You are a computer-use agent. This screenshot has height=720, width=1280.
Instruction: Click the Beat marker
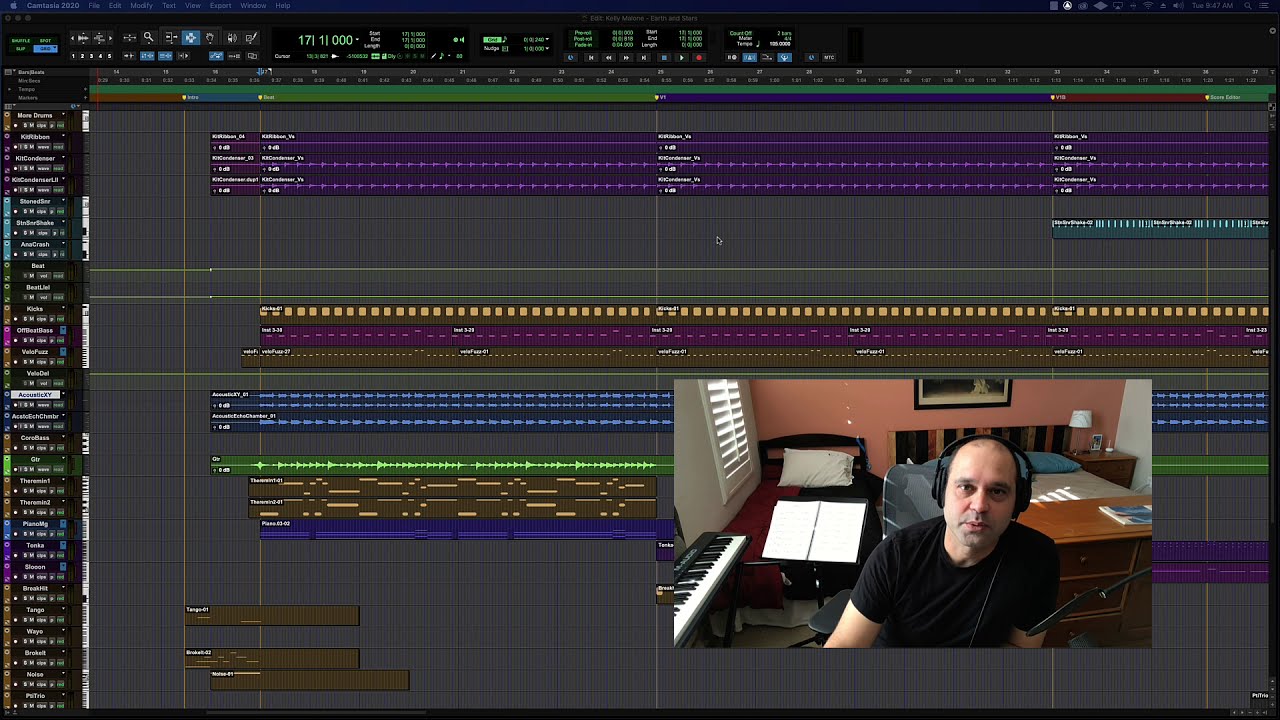[266, 97]
